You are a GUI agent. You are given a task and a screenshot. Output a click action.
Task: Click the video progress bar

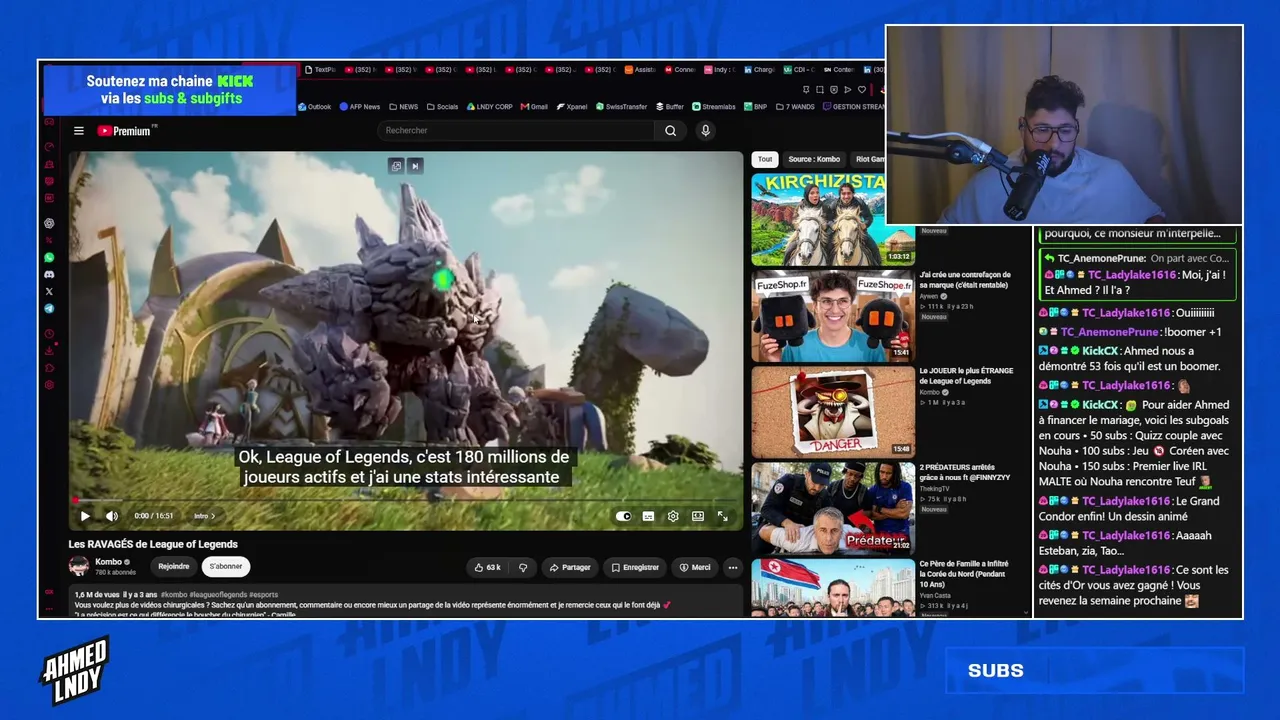click(x=406, y=499)
